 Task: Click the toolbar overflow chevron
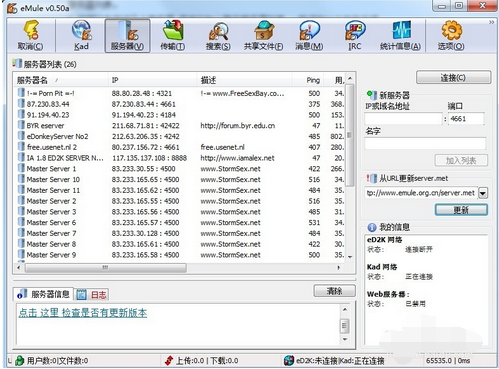pyautogui.click(x=491, y=22)
